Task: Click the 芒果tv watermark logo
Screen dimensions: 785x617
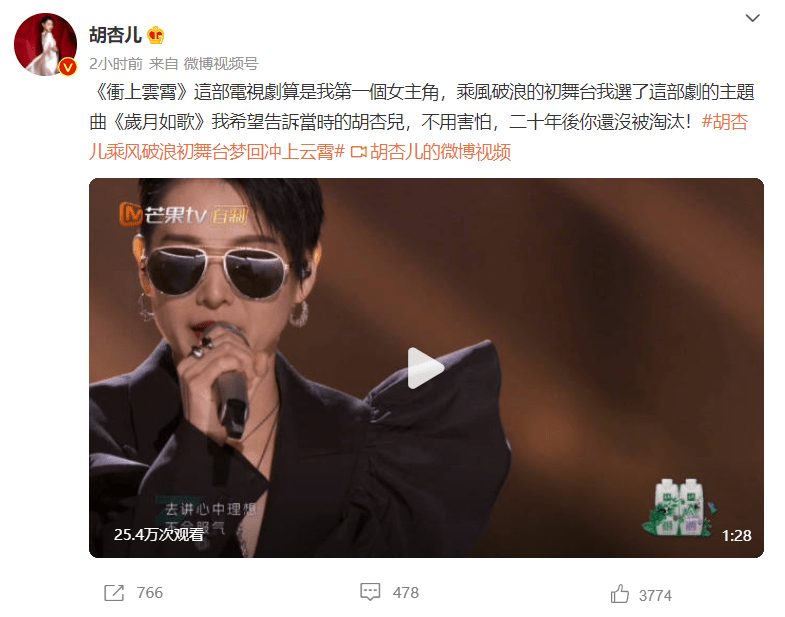Action: point(183,215)
